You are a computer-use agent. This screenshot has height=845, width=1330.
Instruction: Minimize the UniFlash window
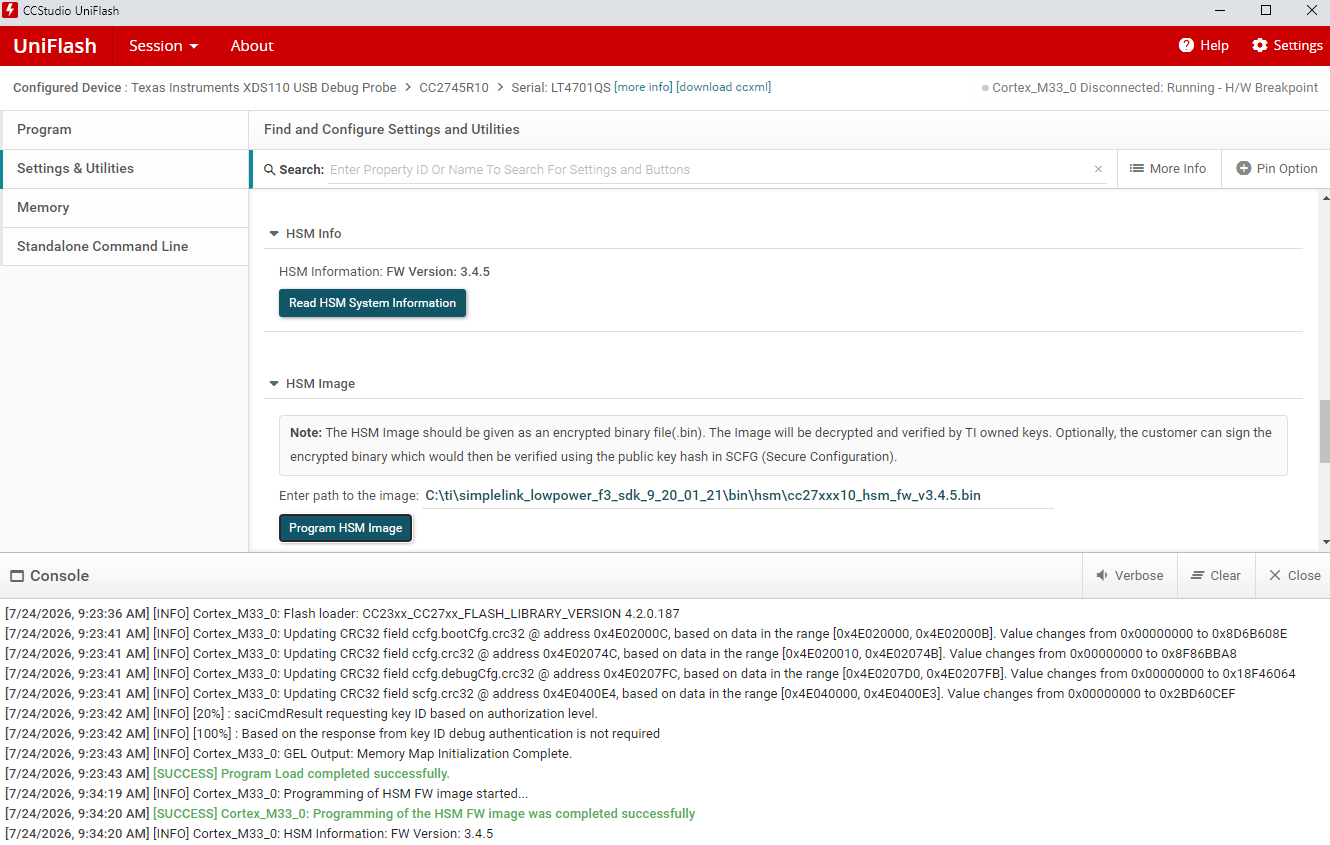click(1220, 10)
